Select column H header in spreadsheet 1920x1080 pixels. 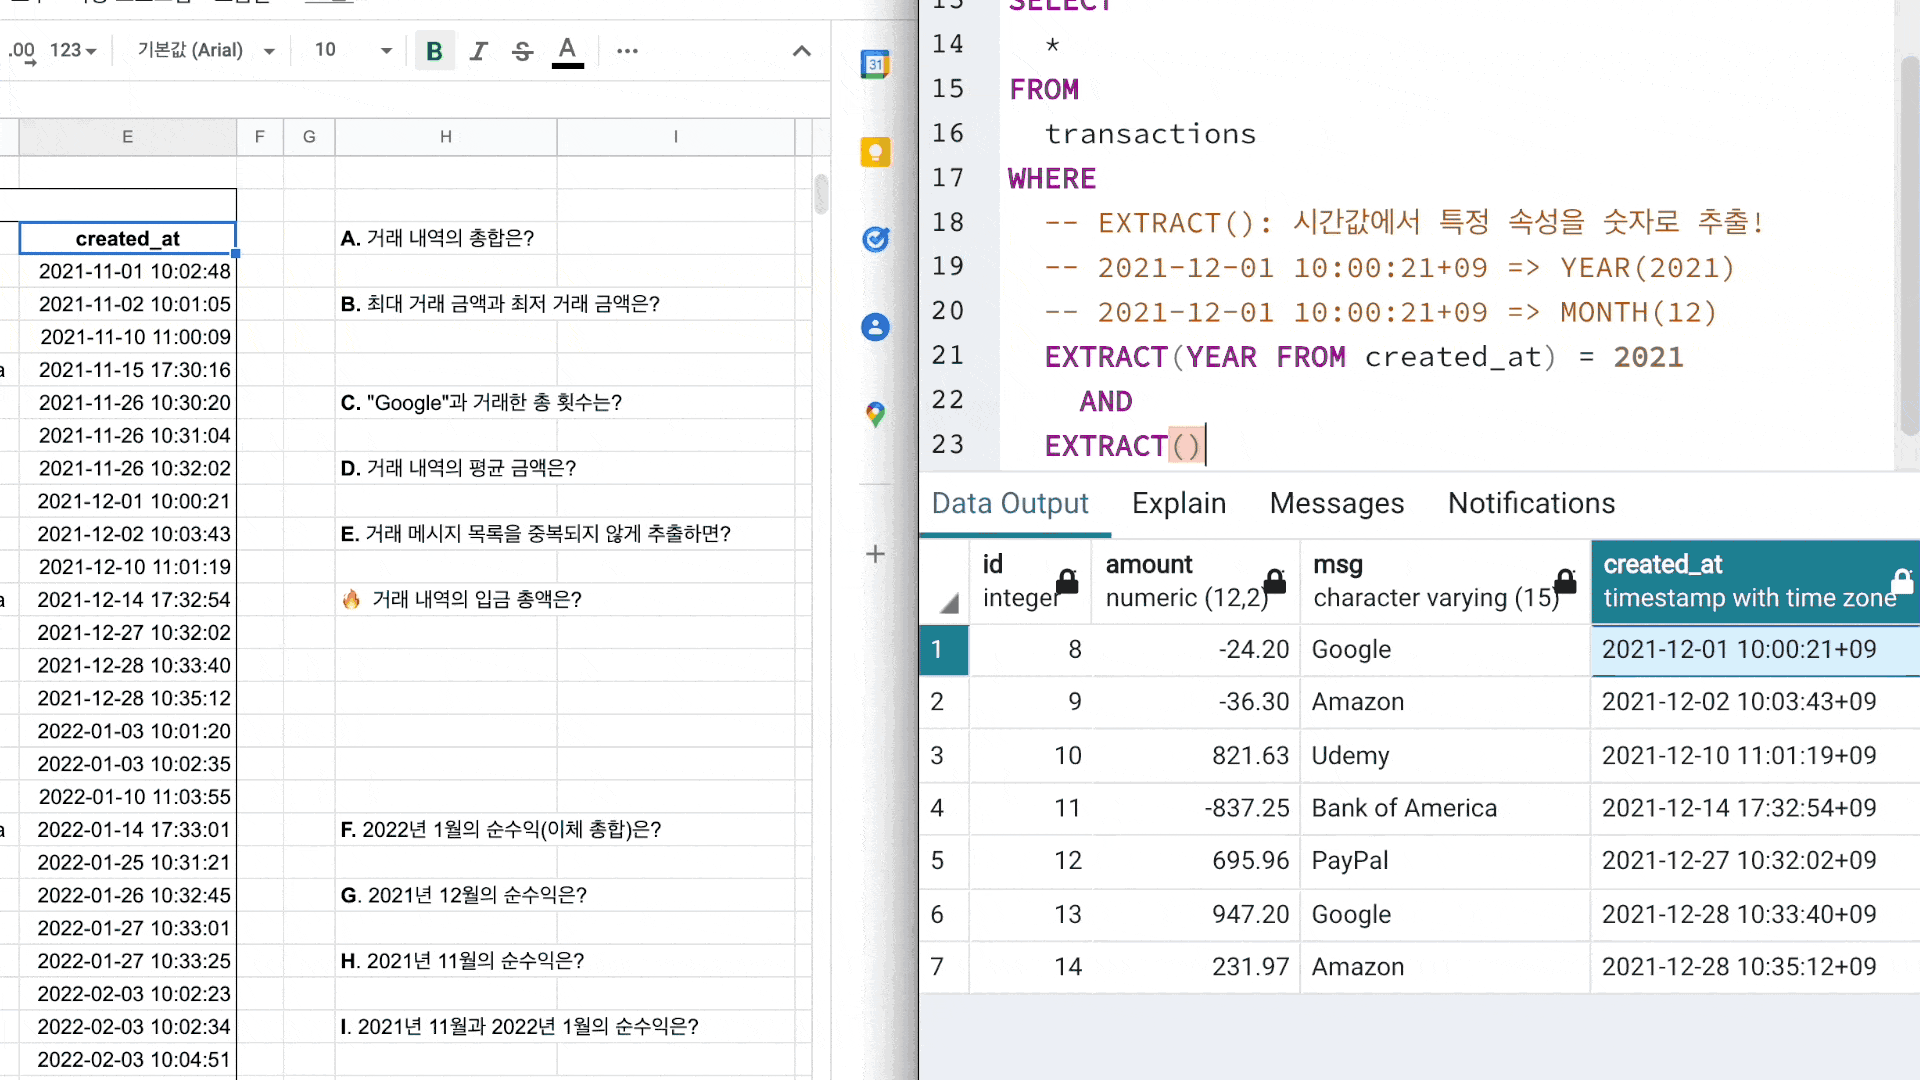point(445,137)
